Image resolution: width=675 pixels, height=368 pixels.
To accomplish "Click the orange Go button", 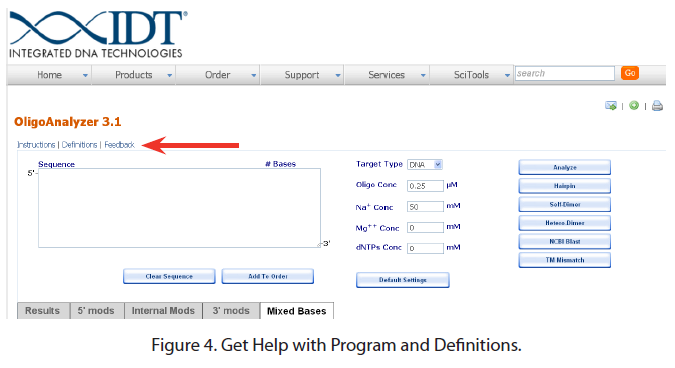I will [x=630, y=73].
